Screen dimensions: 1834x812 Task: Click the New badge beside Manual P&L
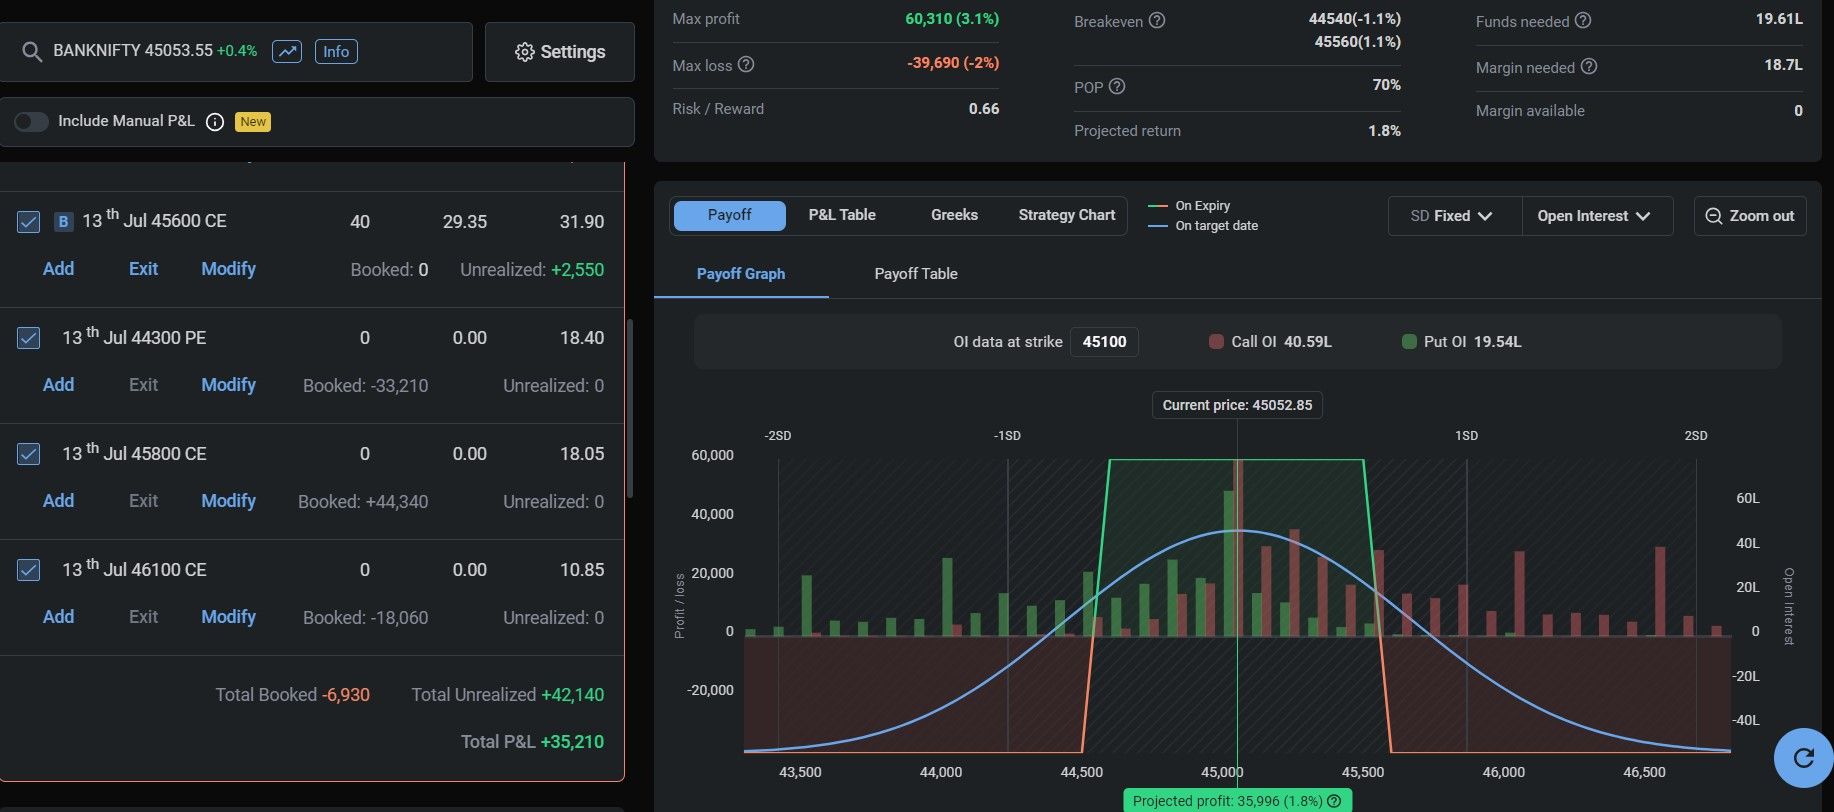coord(253,122)
